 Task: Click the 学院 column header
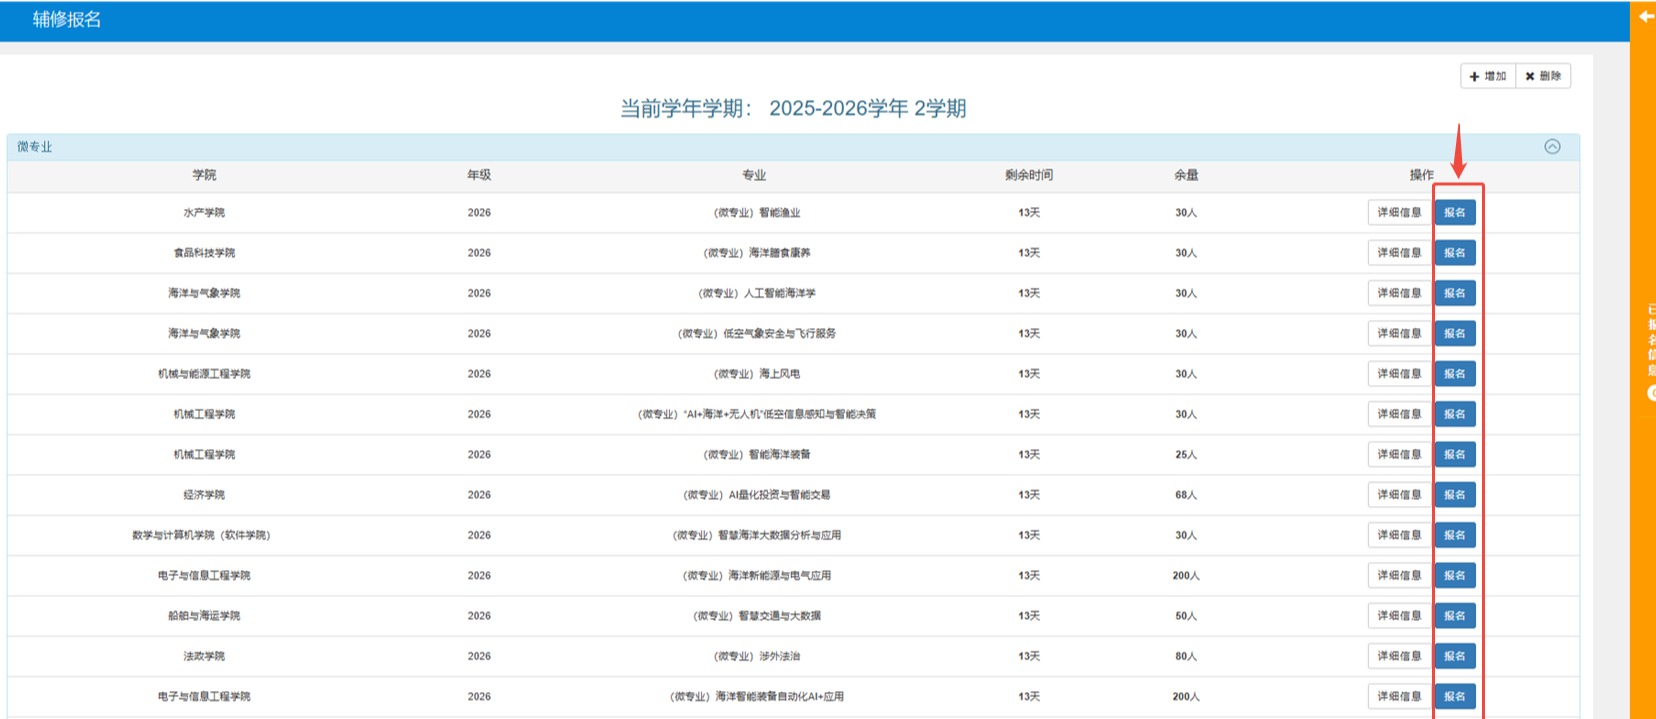point(204,175)
